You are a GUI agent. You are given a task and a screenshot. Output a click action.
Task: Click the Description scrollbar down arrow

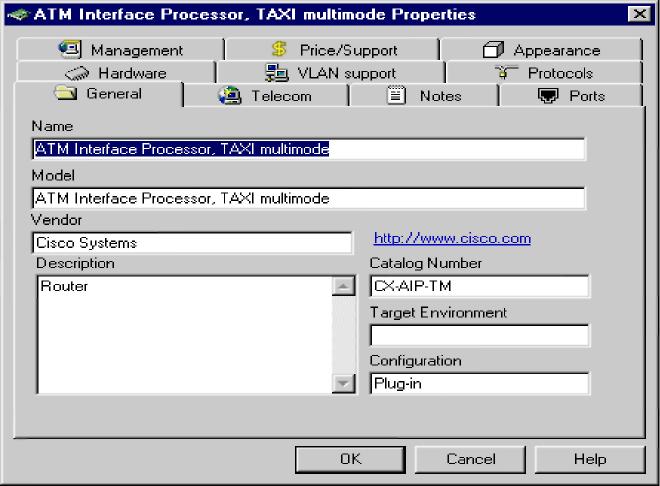343,383
